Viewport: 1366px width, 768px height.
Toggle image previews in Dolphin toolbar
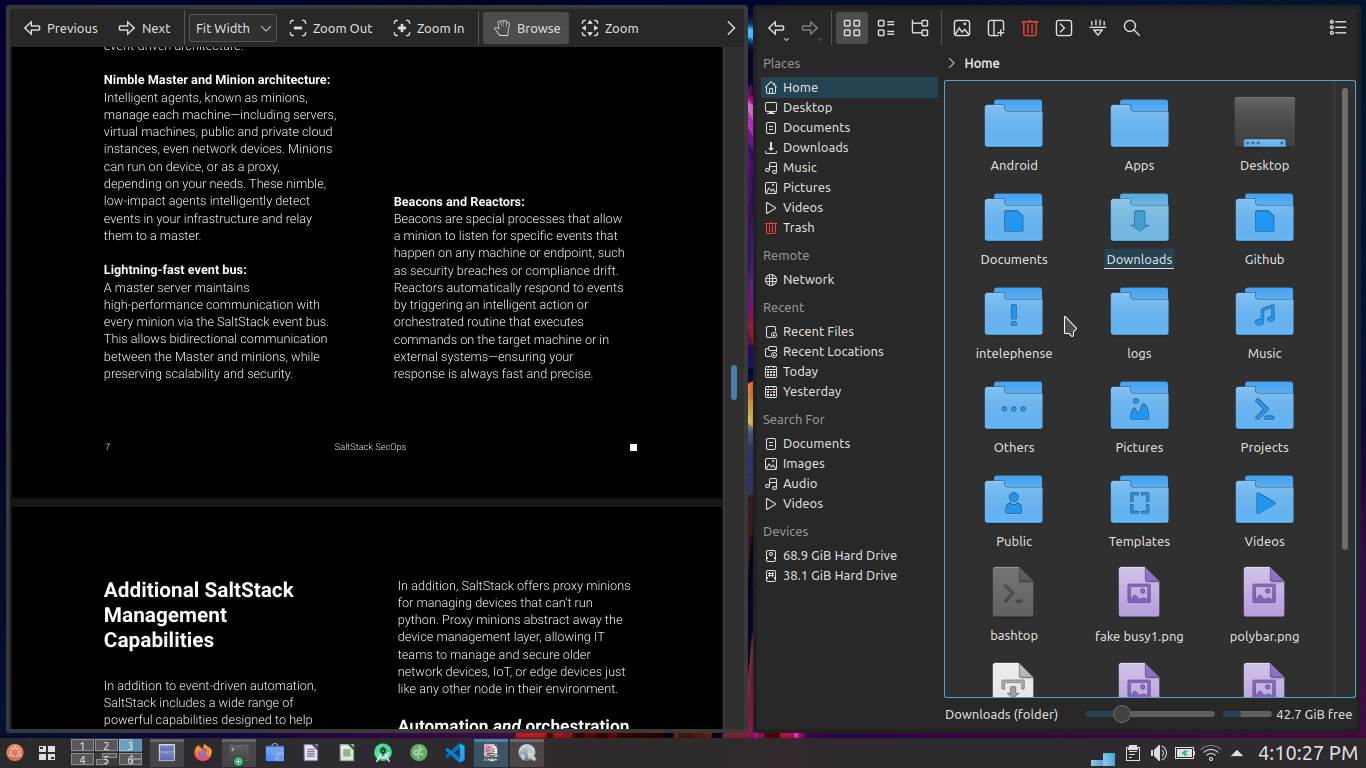point(962,28)
